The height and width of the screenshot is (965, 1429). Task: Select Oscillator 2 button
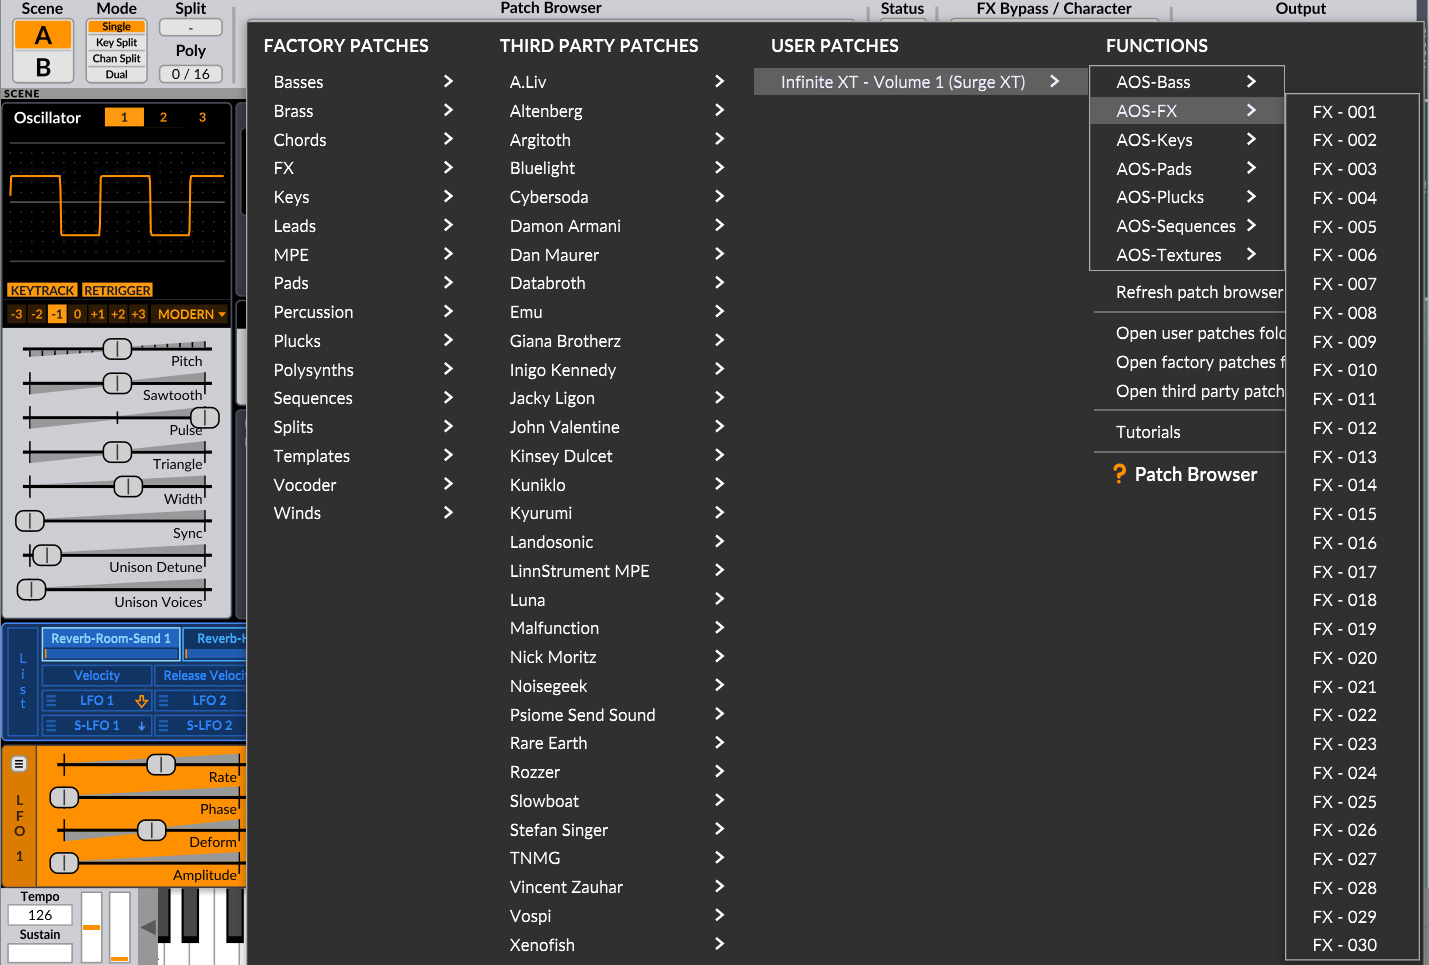point(163,117)
